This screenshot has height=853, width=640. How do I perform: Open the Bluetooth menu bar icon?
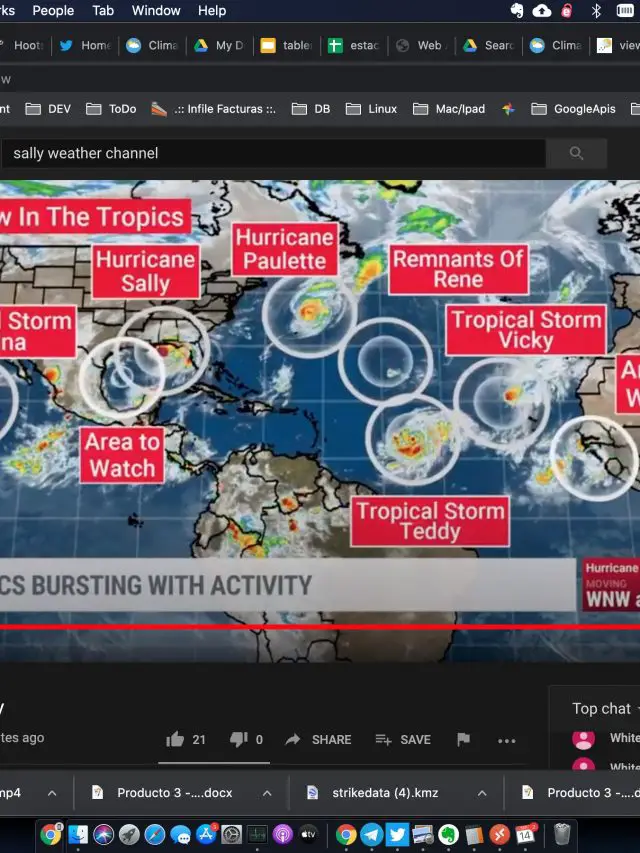pyautogui.click(x=596, y=10)
